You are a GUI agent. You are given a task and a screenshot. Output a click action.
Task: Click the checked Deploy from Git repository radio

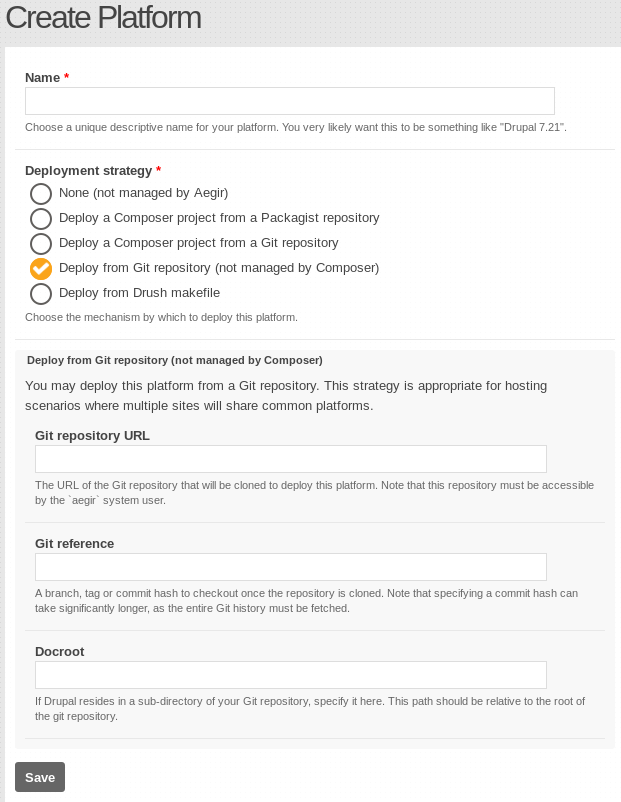(41, 269)
